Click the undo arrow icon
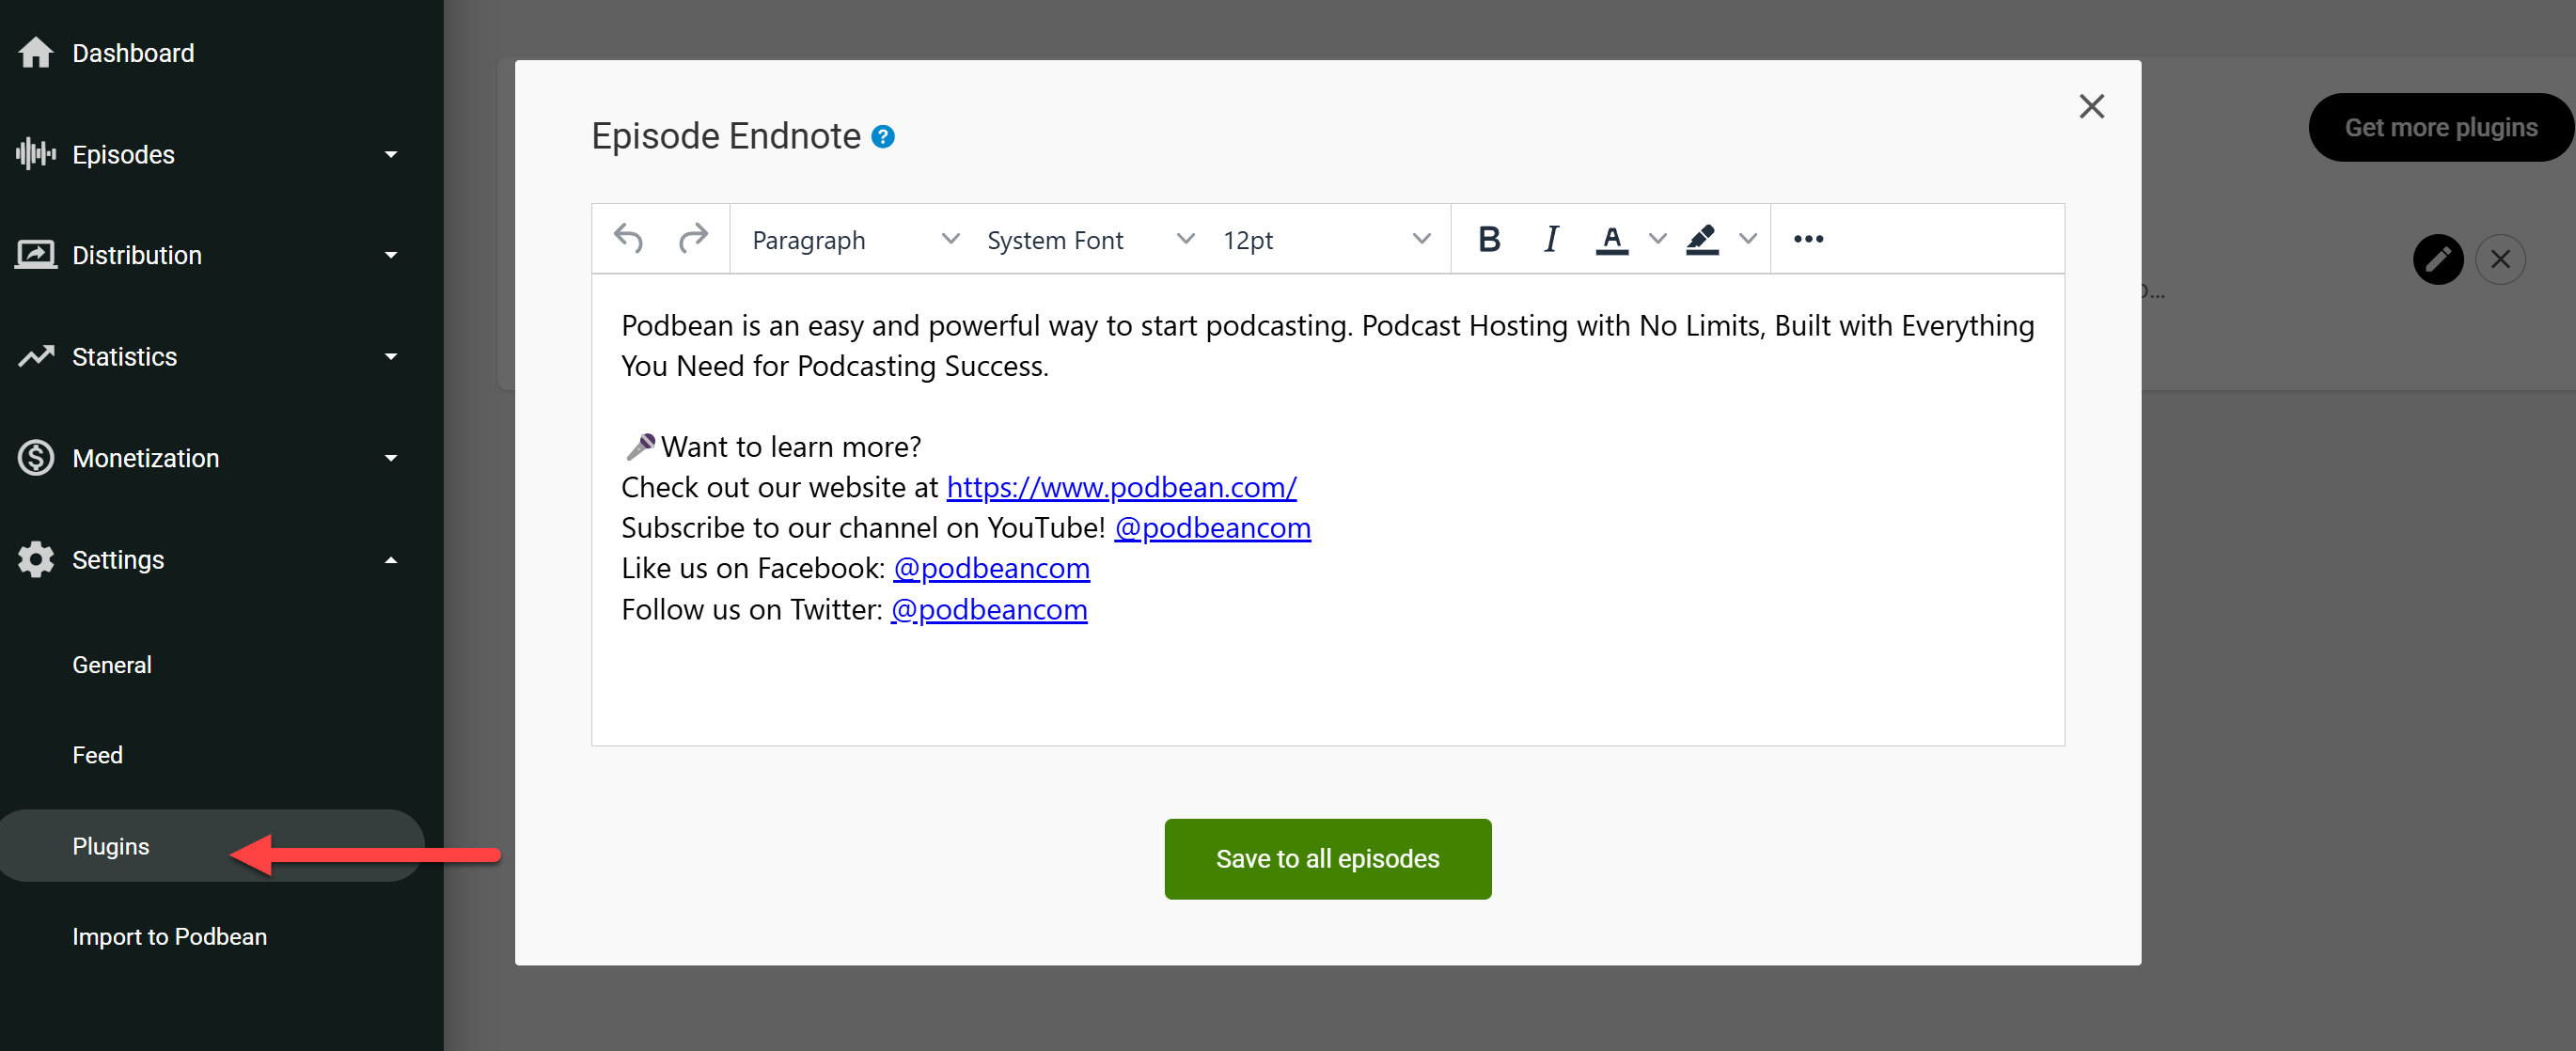 click(628, 239)
